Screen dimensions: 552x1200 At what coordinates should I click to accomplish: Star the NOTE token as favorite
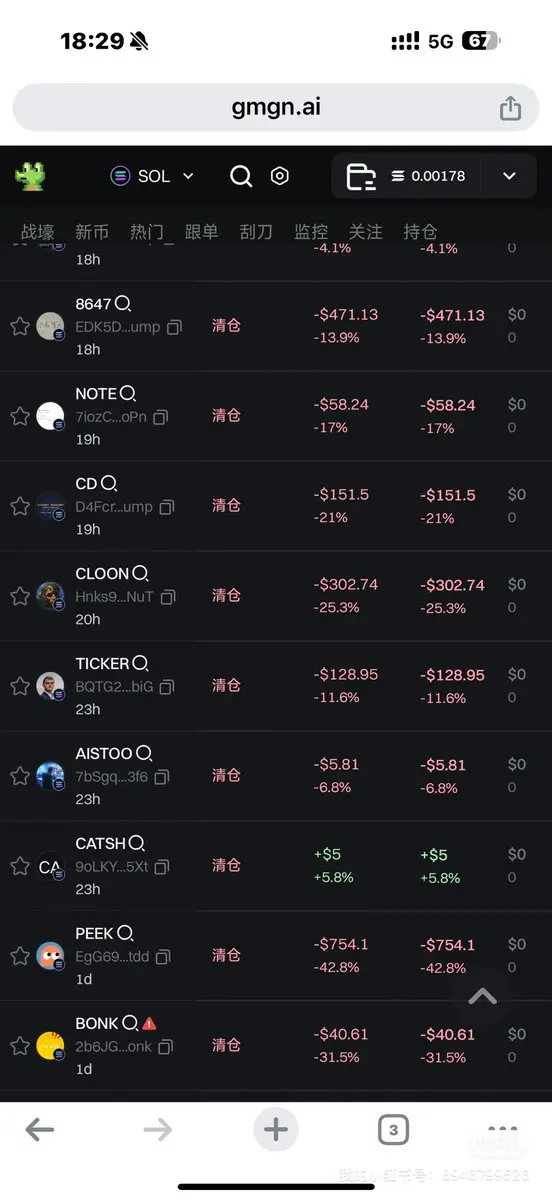[19, 416]
